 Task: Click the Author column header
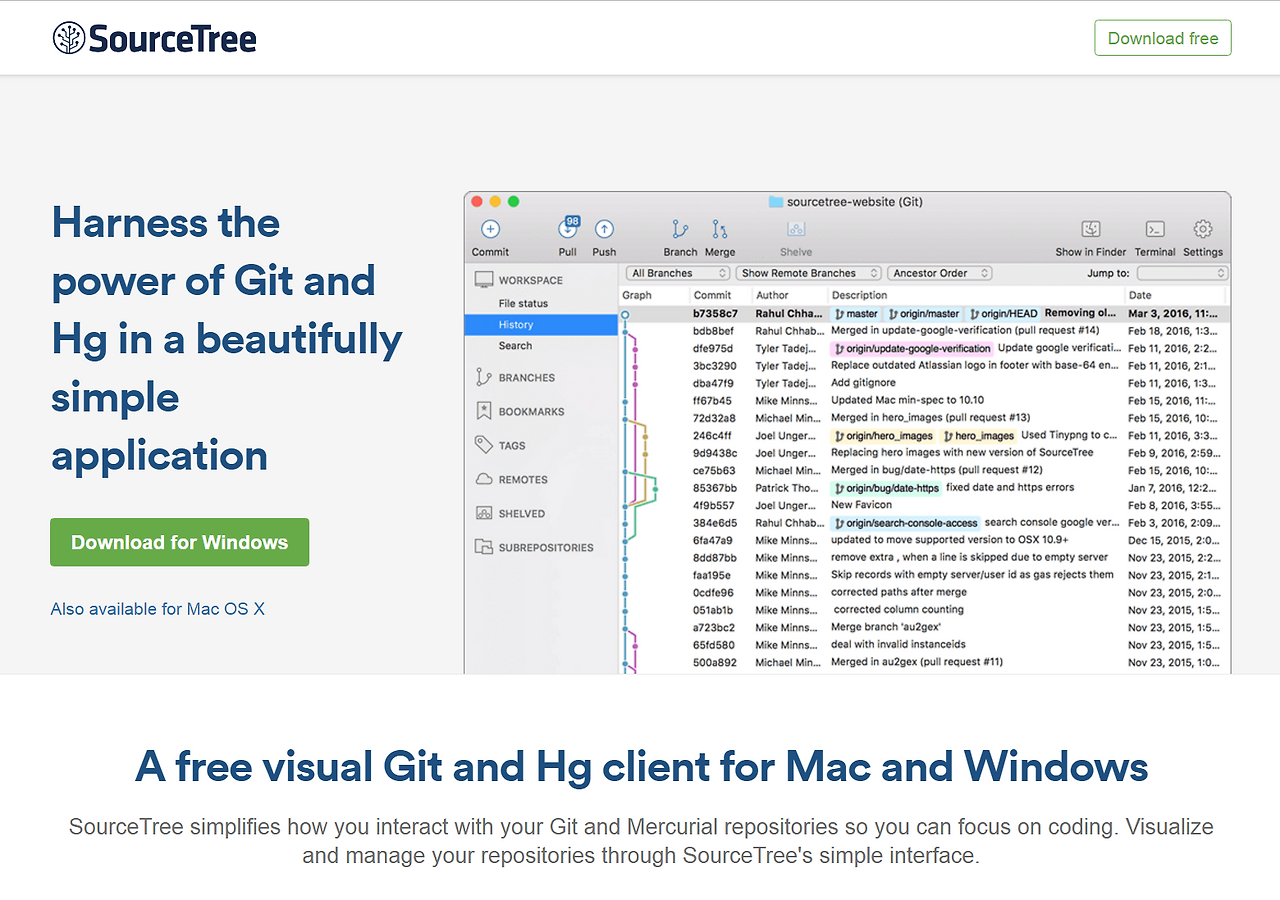[x=772, y=295]
